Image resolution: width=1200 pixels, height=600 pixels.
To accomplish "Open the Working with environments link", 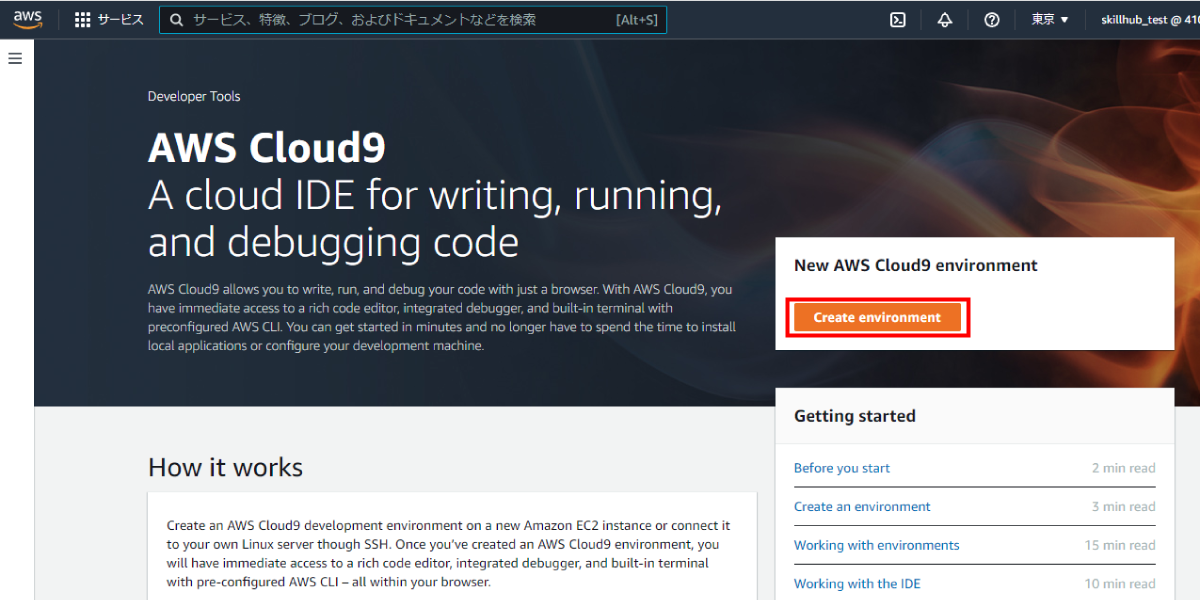I will [876, 545].
